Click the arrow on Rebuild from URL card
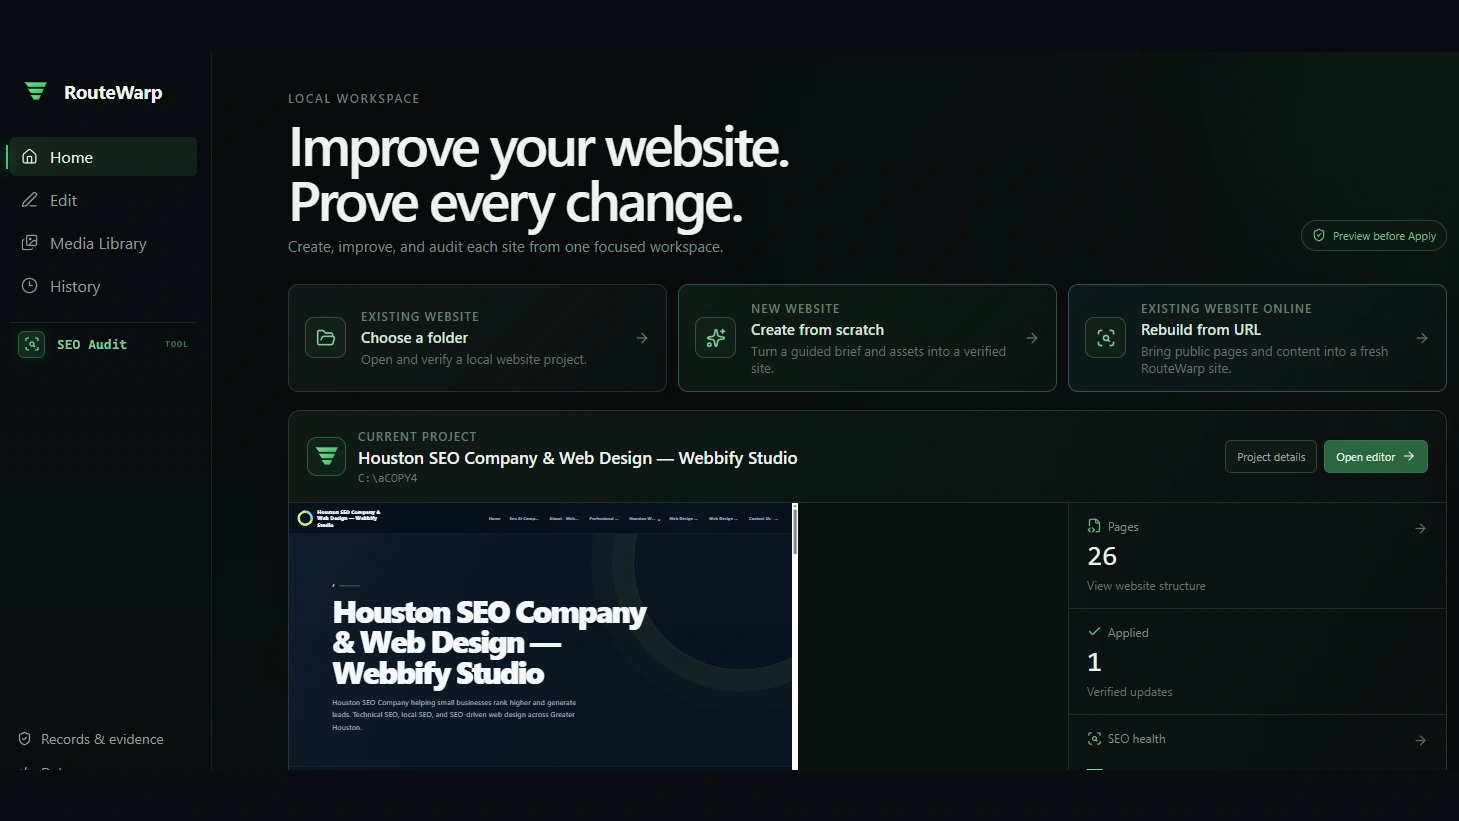This screenshot has height=821, width=1459. pos(1422,338)
